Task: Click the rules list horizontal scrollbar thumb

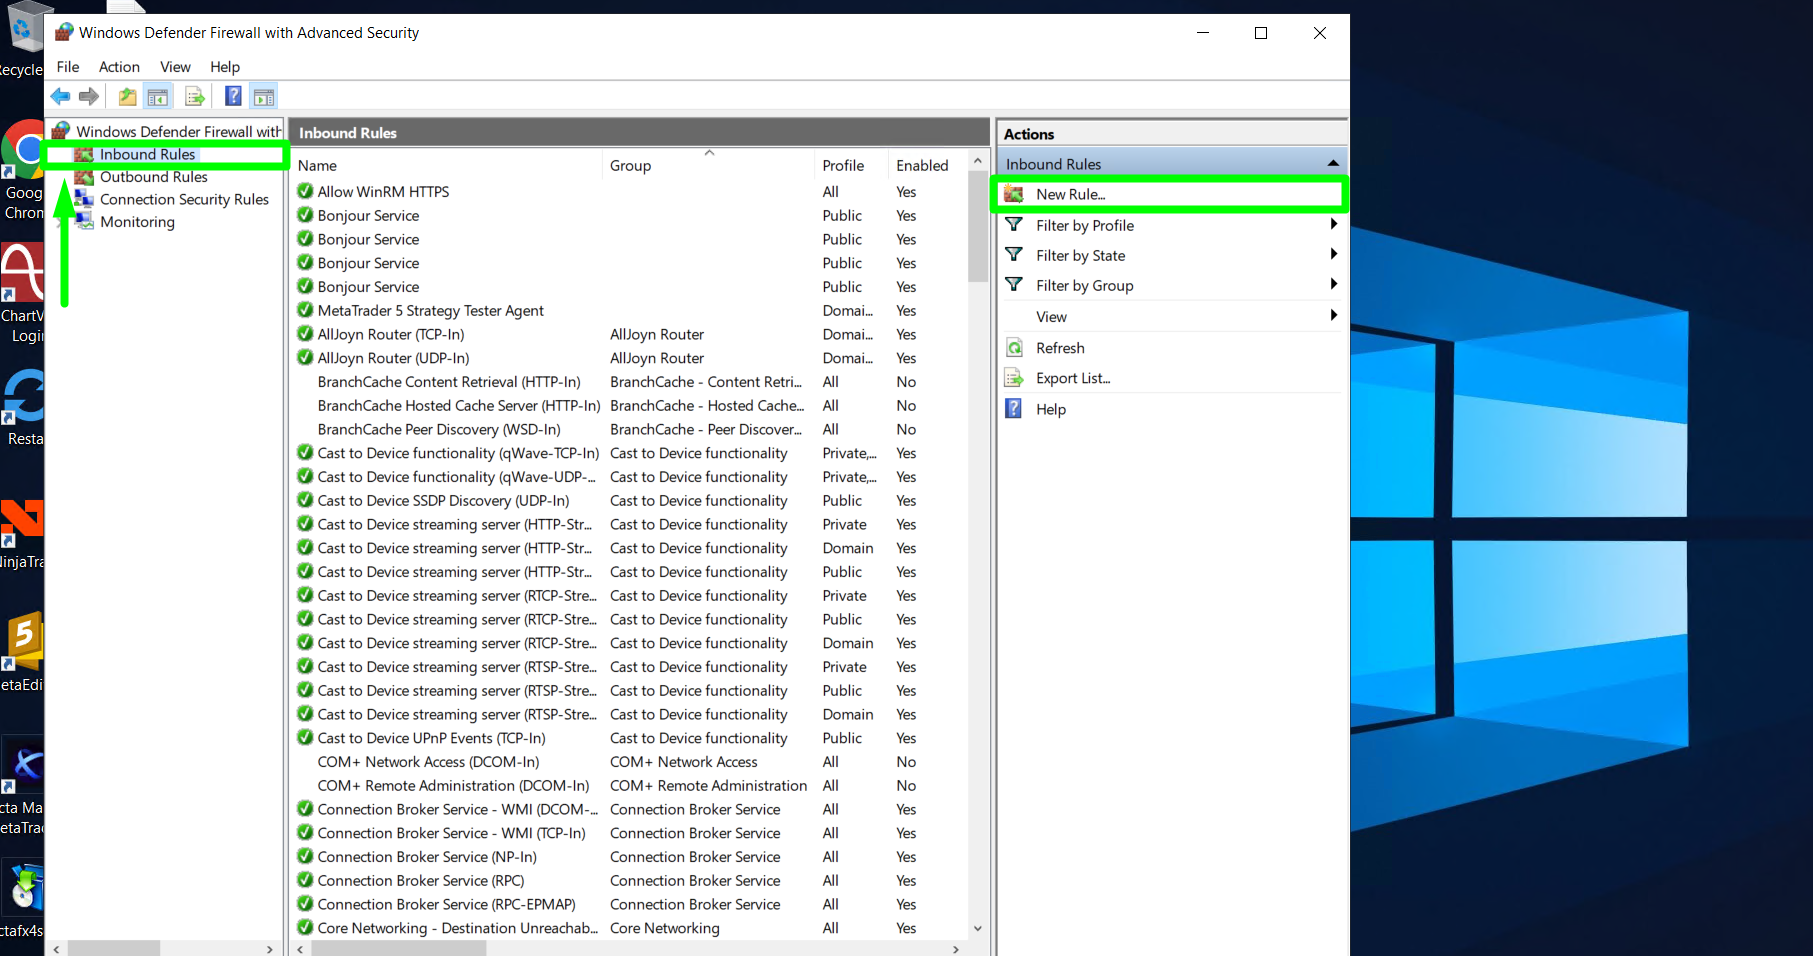Action: coord(399,948)
